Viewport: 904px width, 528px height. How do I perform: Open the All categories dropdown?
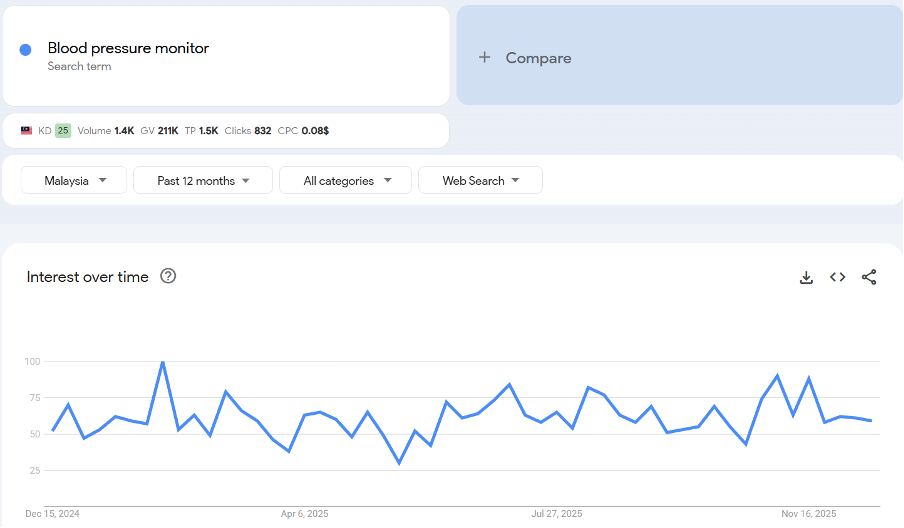pos(346,181)
